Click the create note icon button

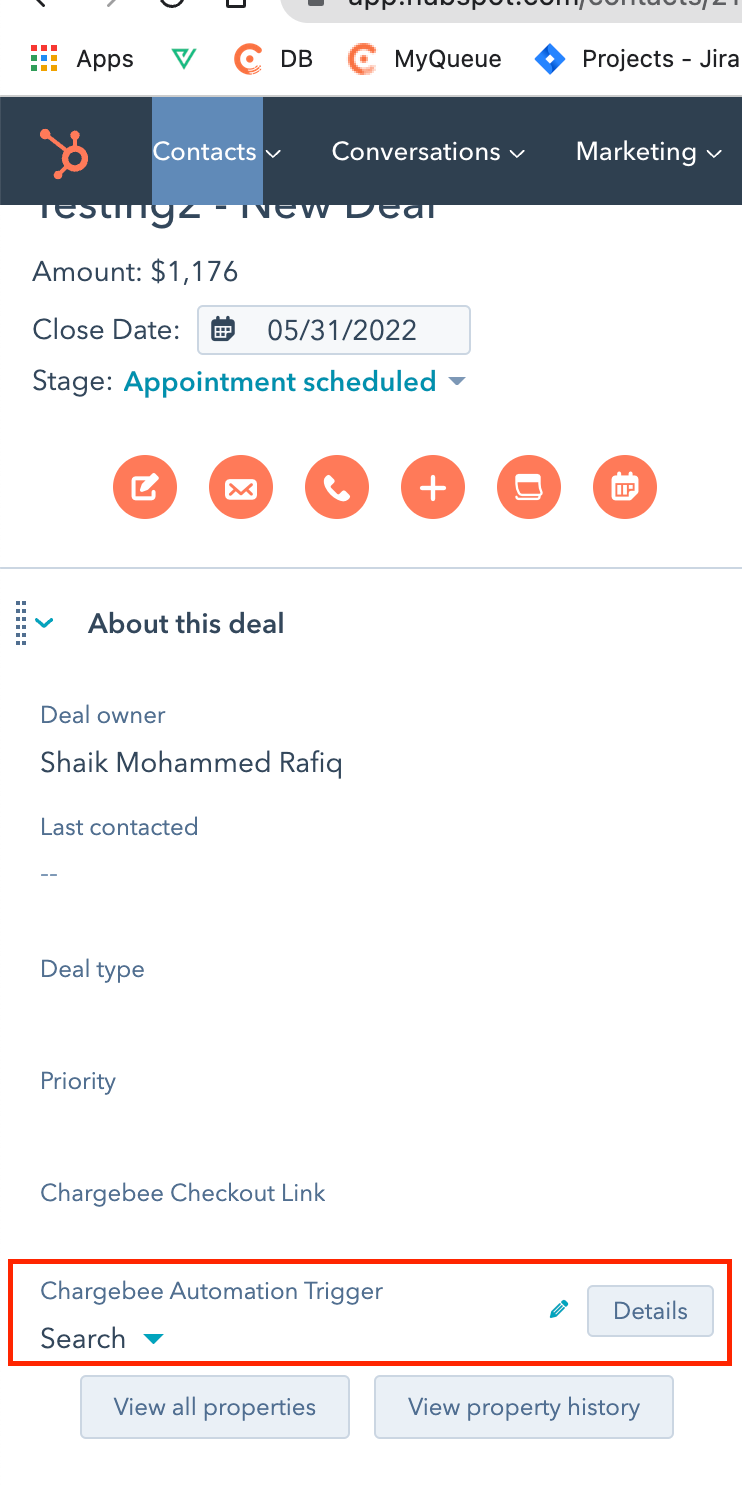(x=145, y=488)
